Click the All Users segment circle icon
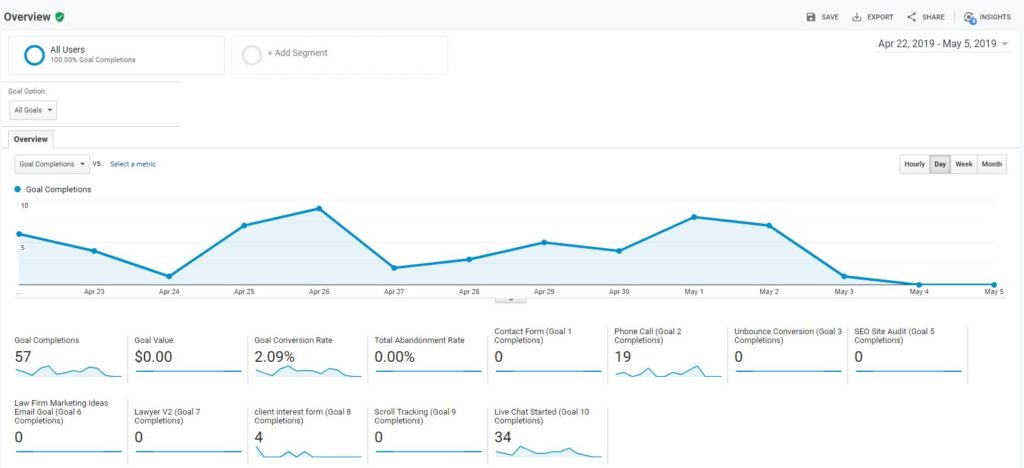Image resolution: width=1024 pixels, height=468 pixels. [x=34, y=55]
